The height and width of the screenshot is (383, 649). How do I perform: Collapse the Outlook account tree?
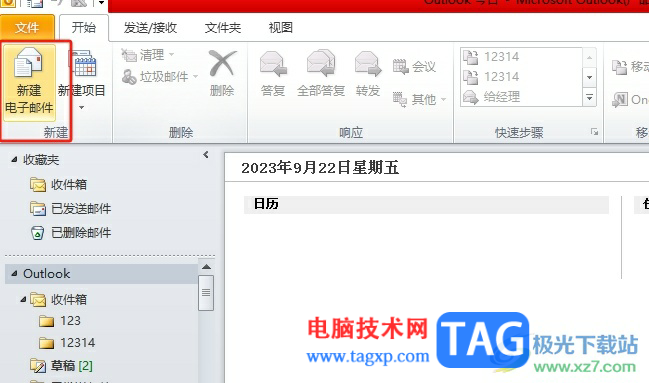[x=14, y=274]
